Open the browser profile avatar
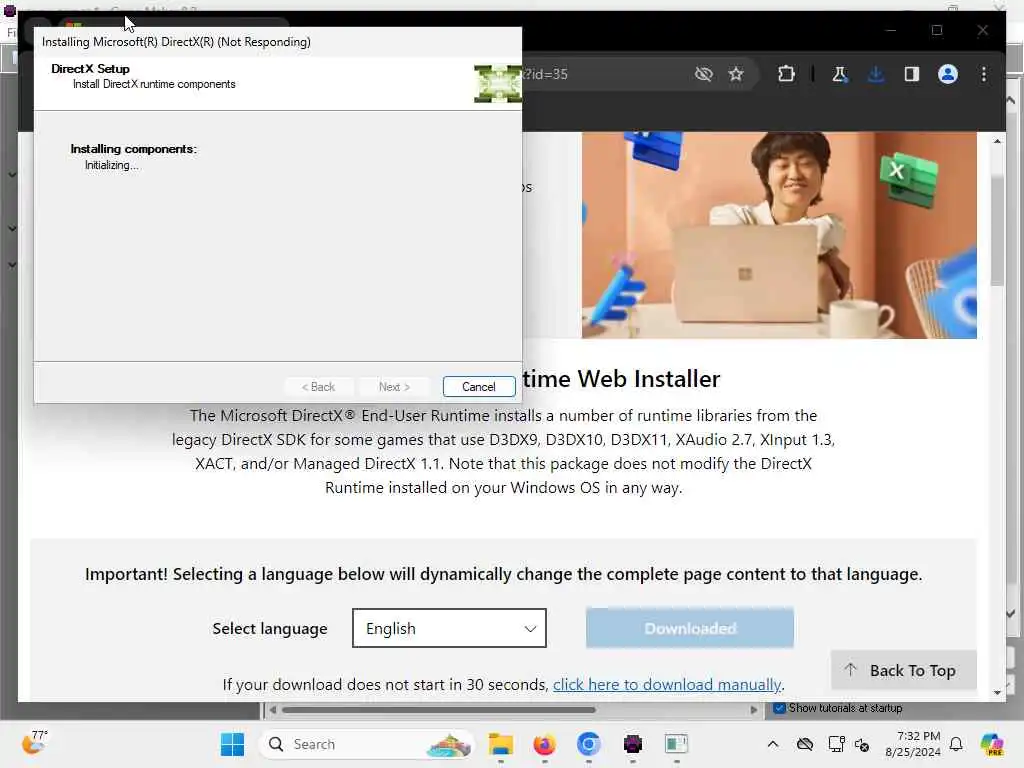This screenshot has height=768, width=1024. click(x=948, y=74)
